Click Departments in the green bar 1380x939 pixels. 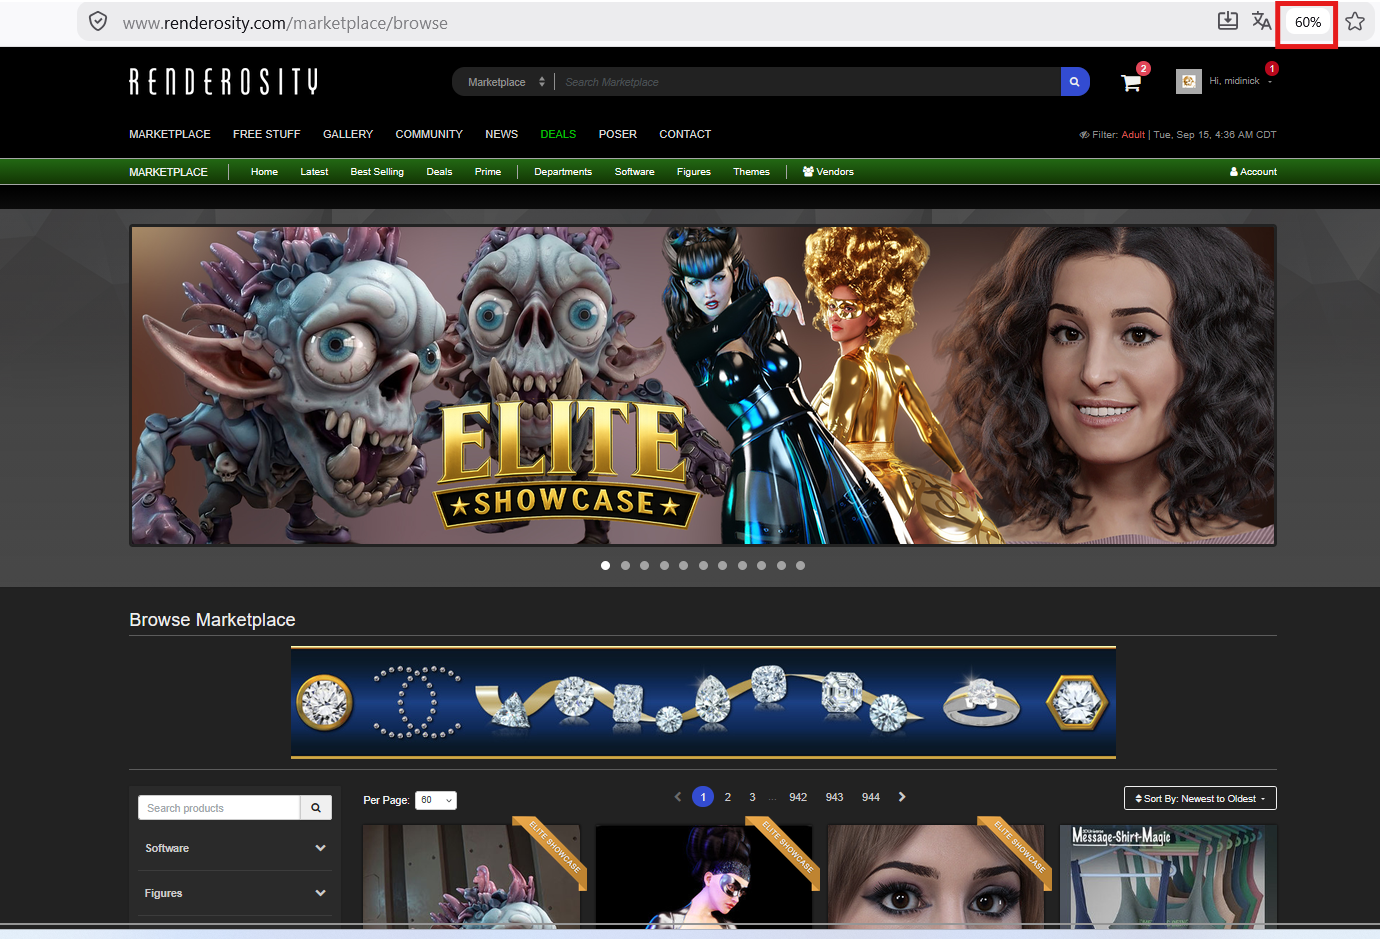click(x=563, y=172)
